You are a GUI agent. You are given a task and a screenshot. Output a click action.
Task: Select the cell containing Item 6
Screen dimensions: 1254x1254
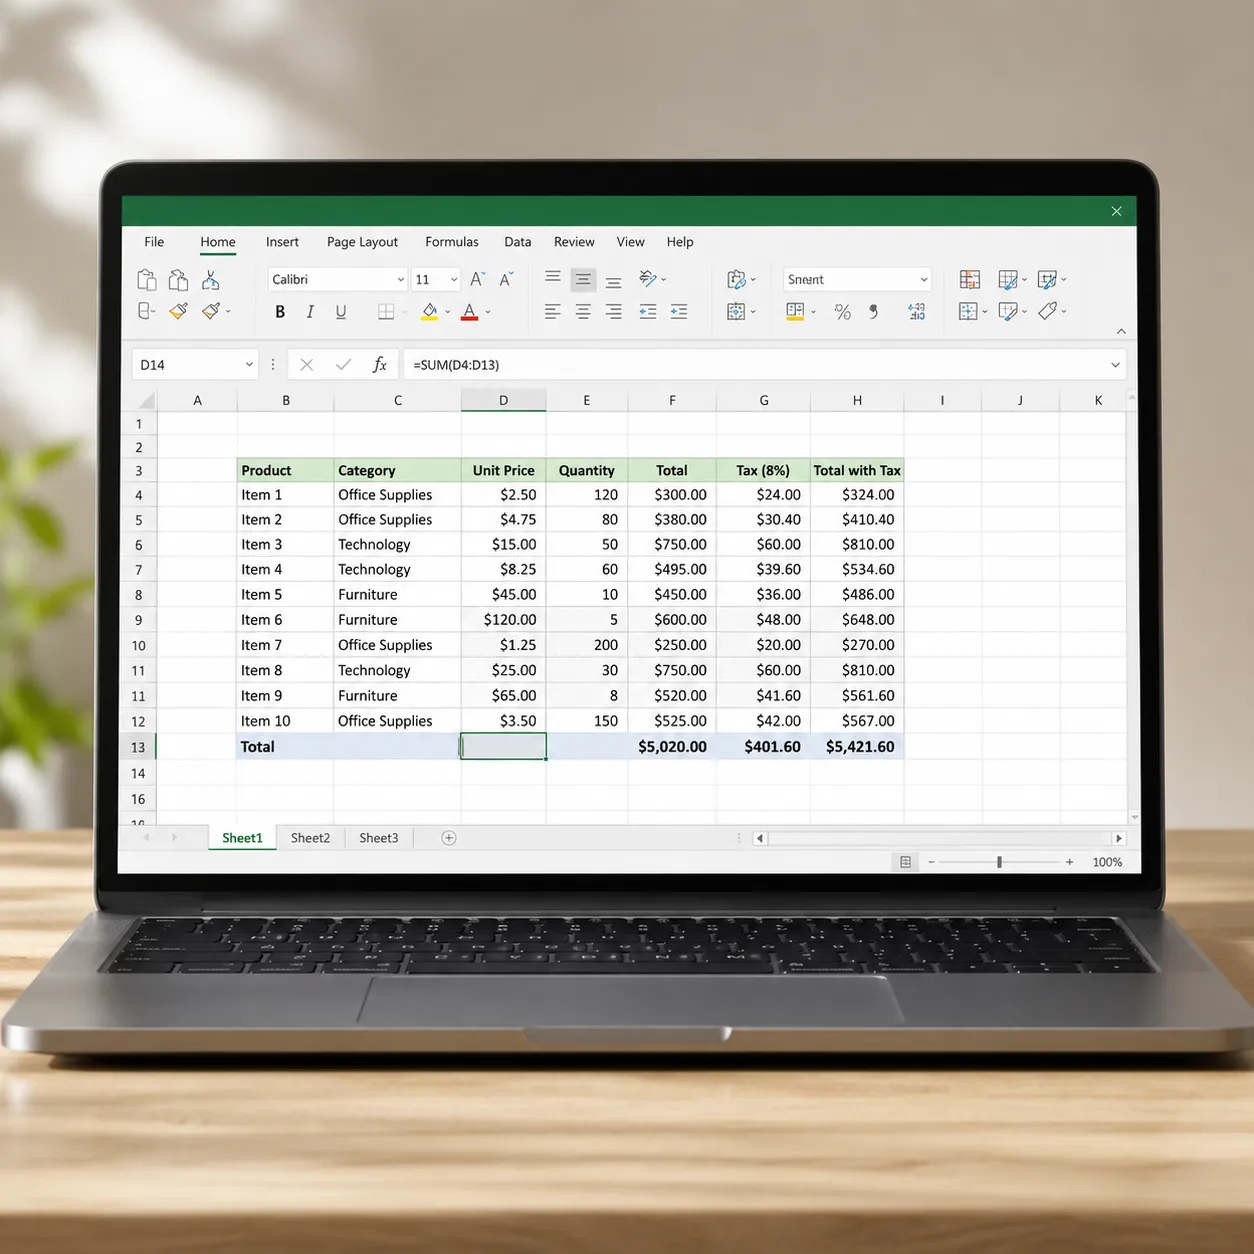click(x=285, y=620)
